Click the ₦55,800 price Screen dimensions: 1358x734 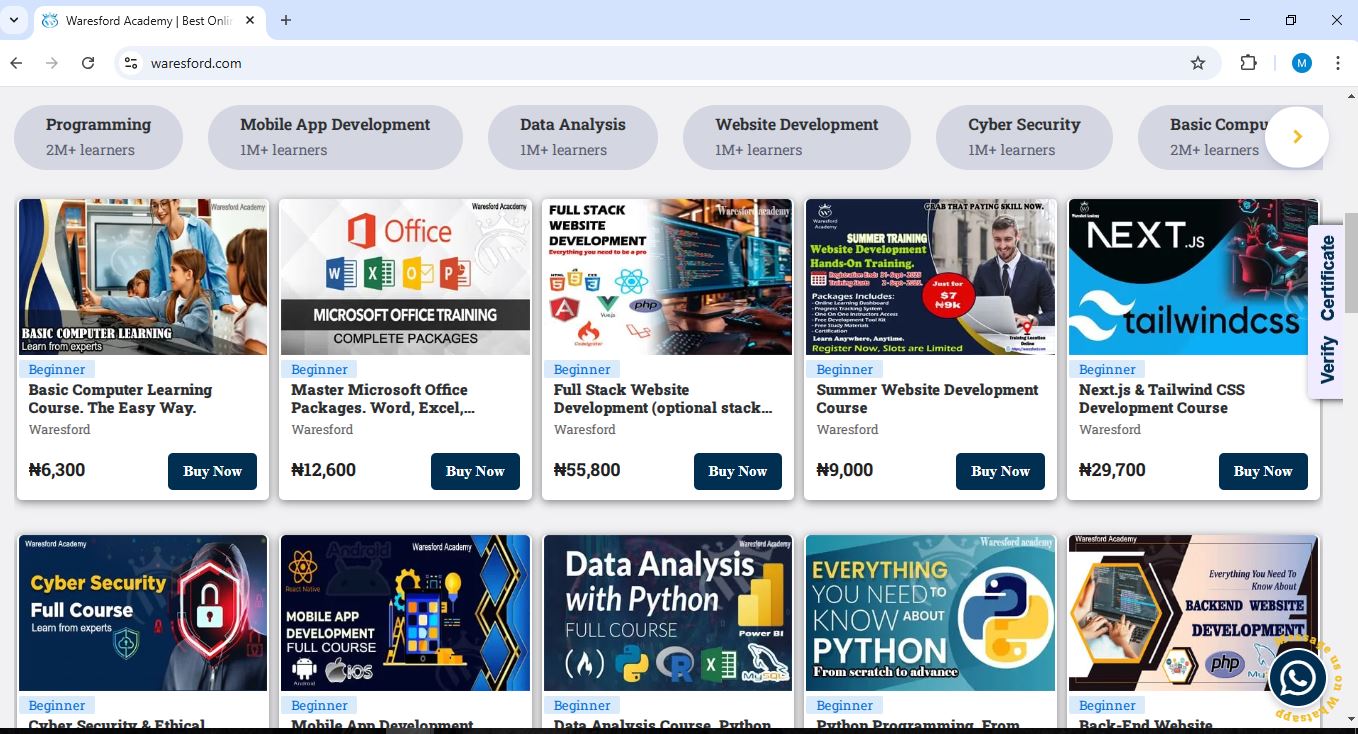587,470
